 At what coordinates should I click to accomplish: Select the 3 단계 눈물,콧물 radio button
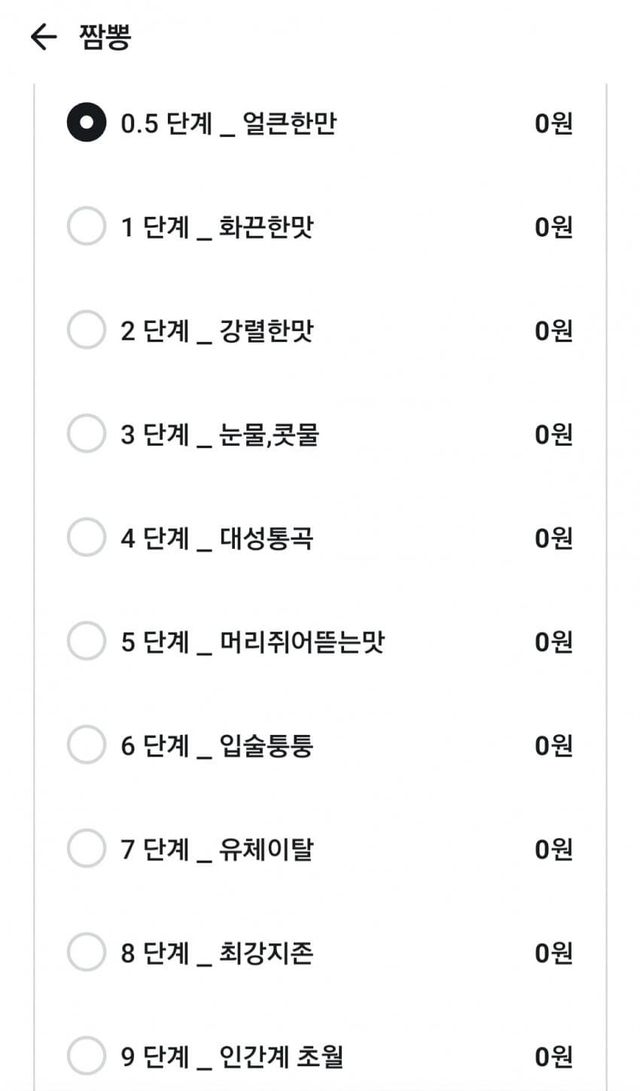86,434
